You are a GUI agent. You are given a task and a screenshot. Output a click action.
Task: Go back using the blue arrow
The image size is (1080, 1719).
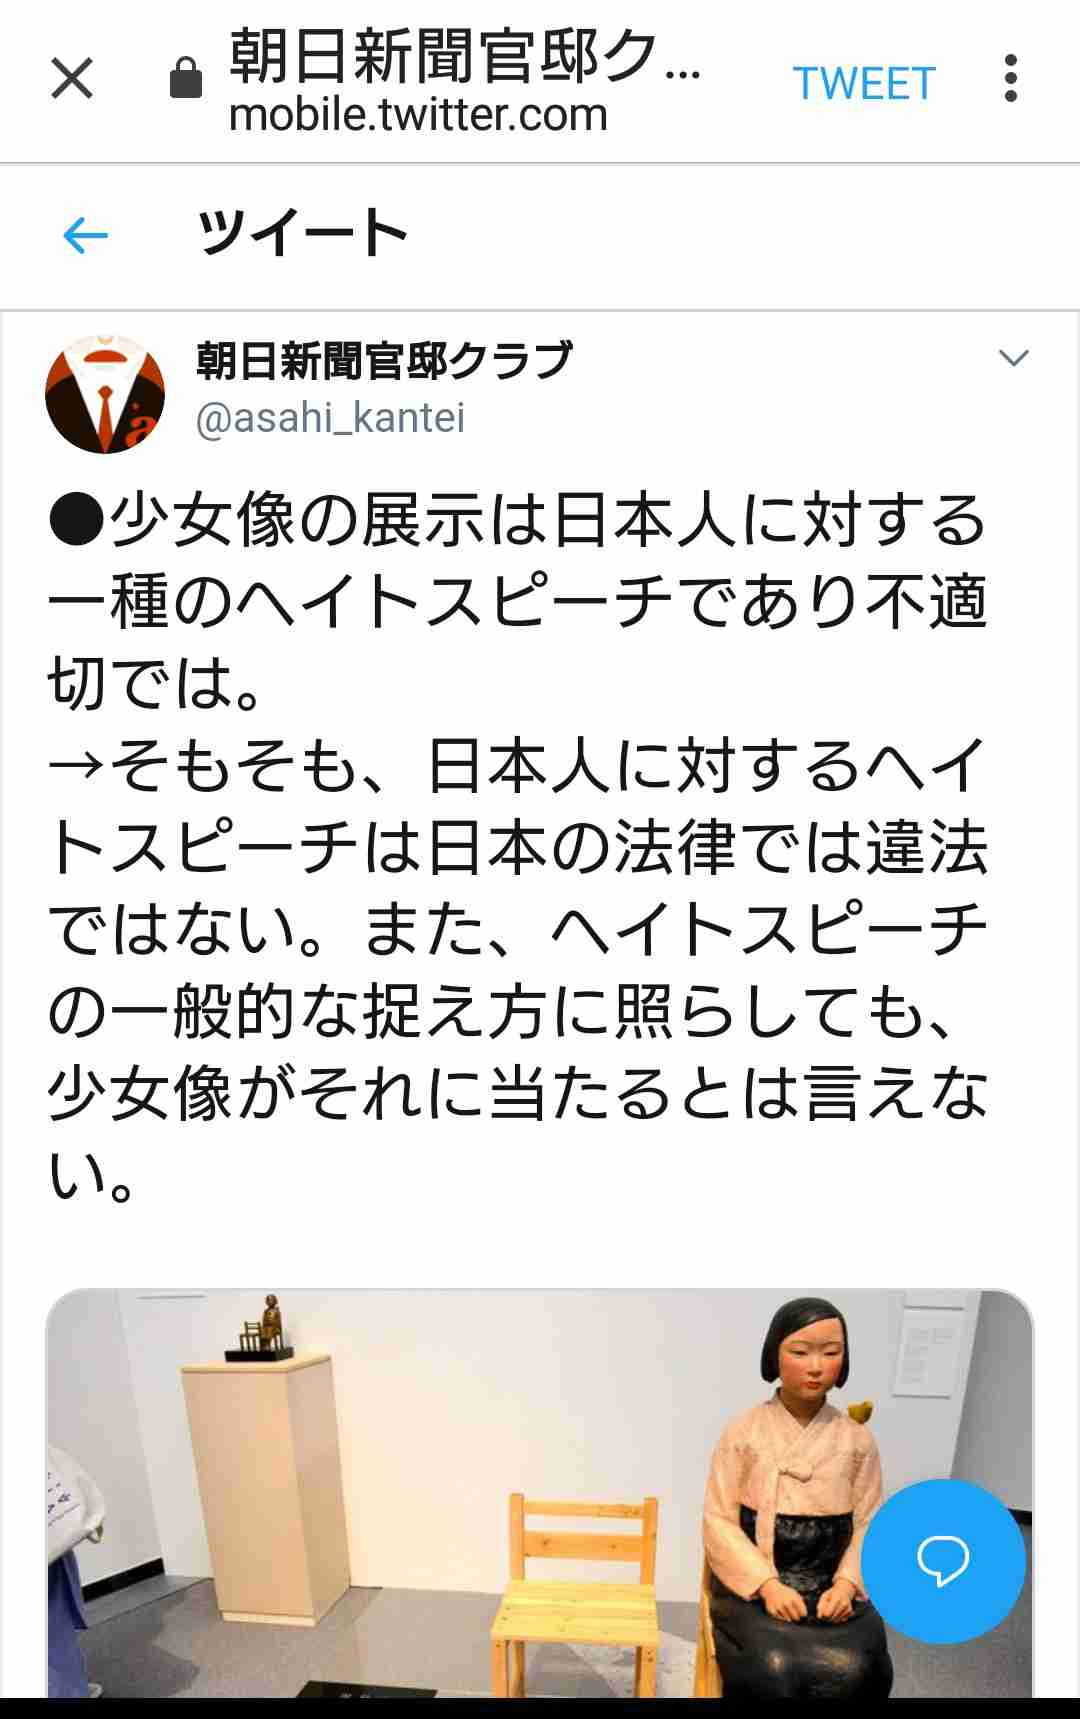[x=85, y=236]
